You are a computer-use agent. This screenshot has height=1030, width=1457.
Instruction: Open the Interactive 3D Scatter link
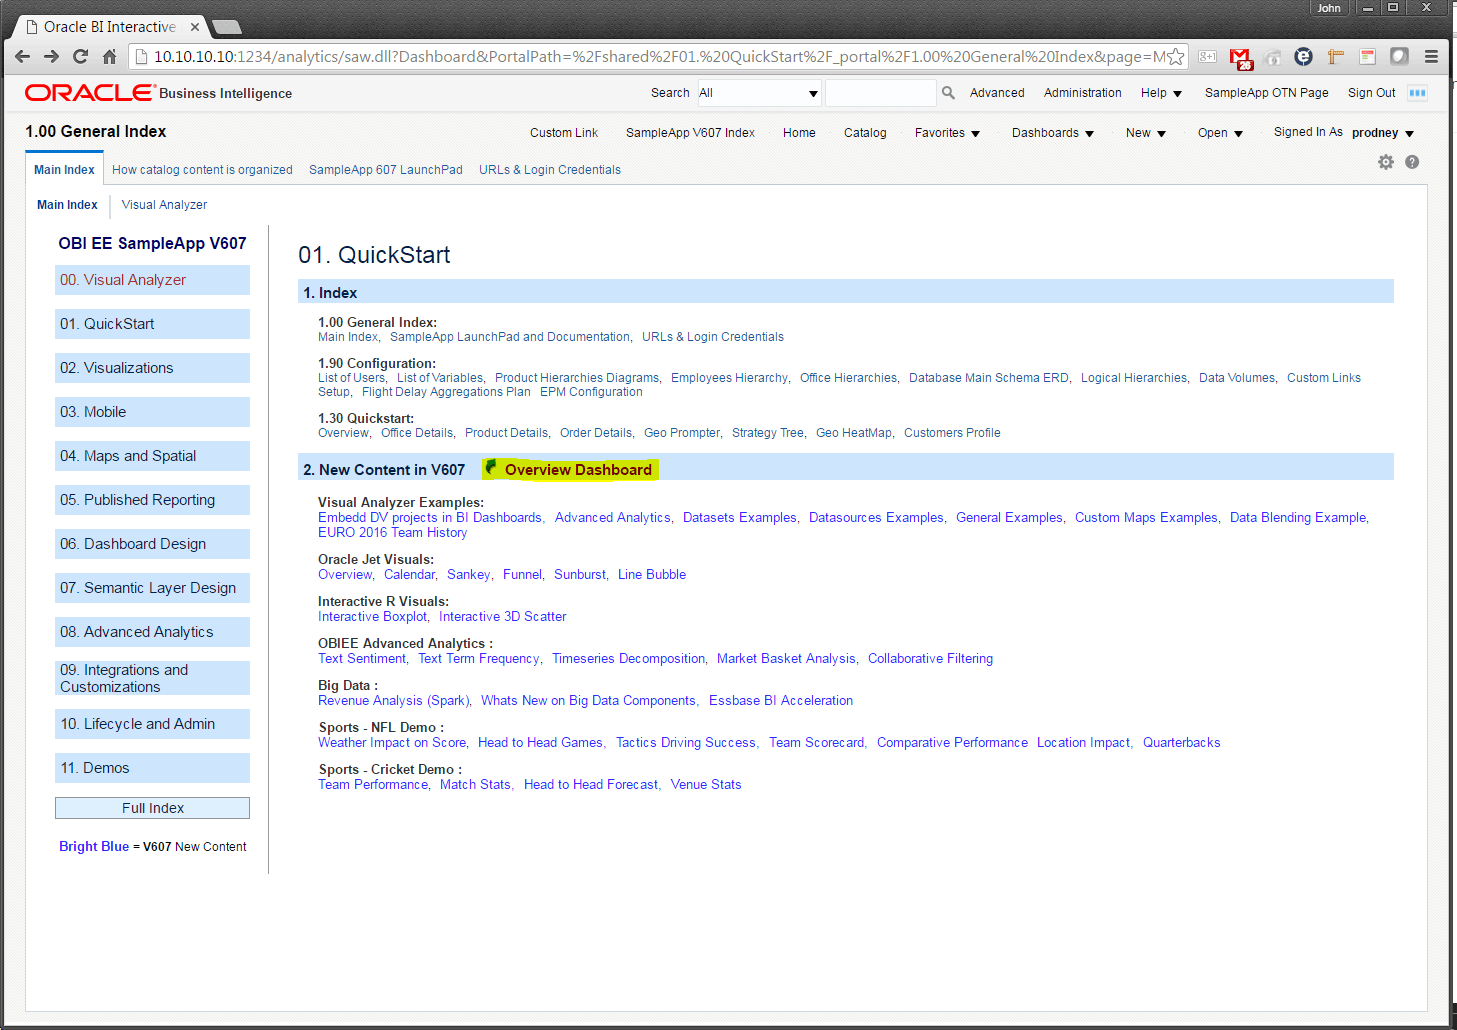coord(502,617)
